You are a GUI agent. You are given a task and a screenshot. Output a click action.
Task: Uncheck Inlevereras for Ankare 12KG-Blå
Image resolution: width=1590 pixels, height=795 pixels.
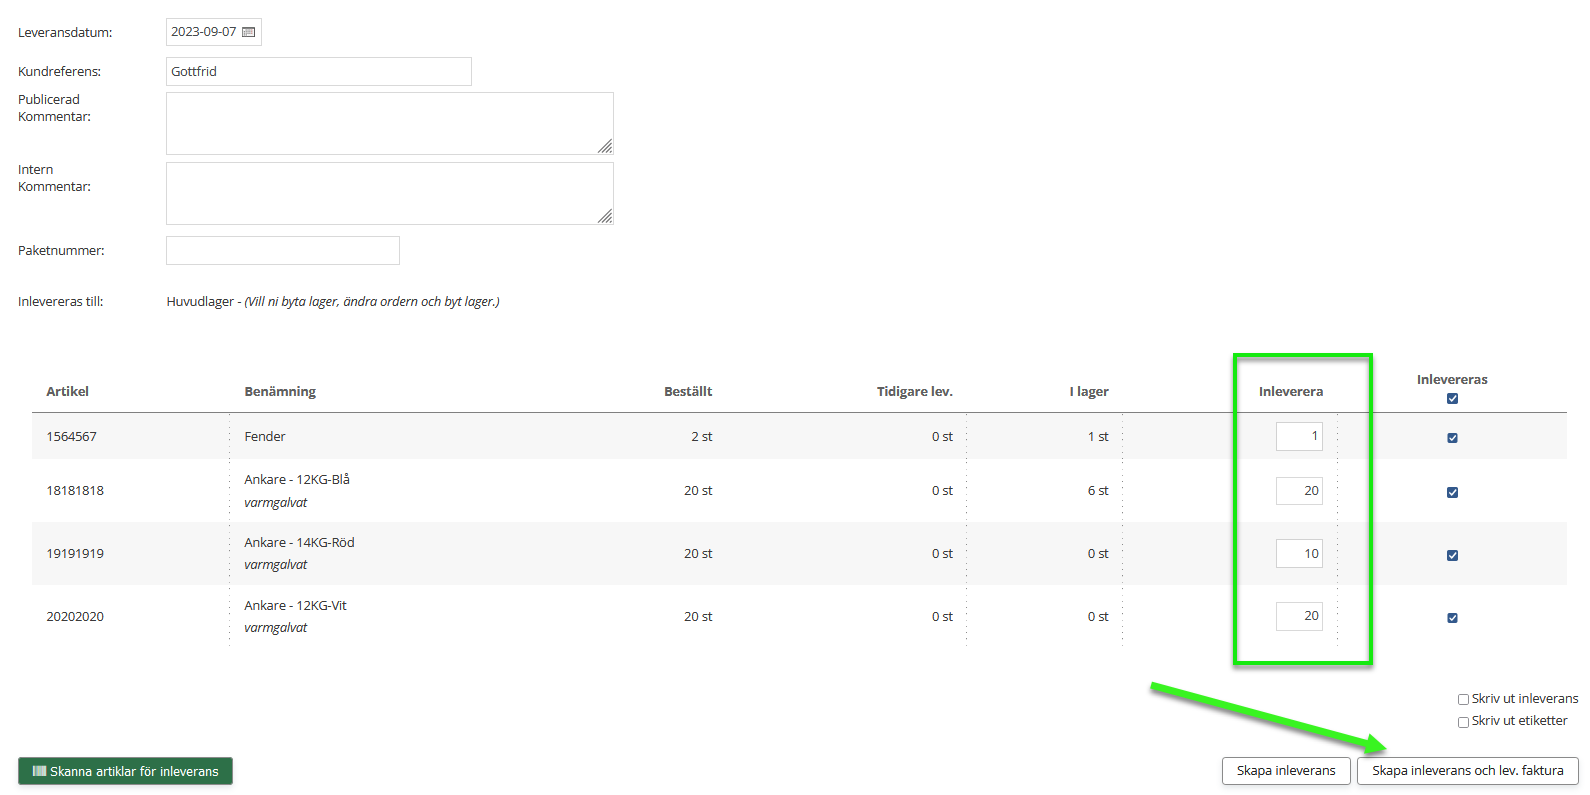(1452, 492)
